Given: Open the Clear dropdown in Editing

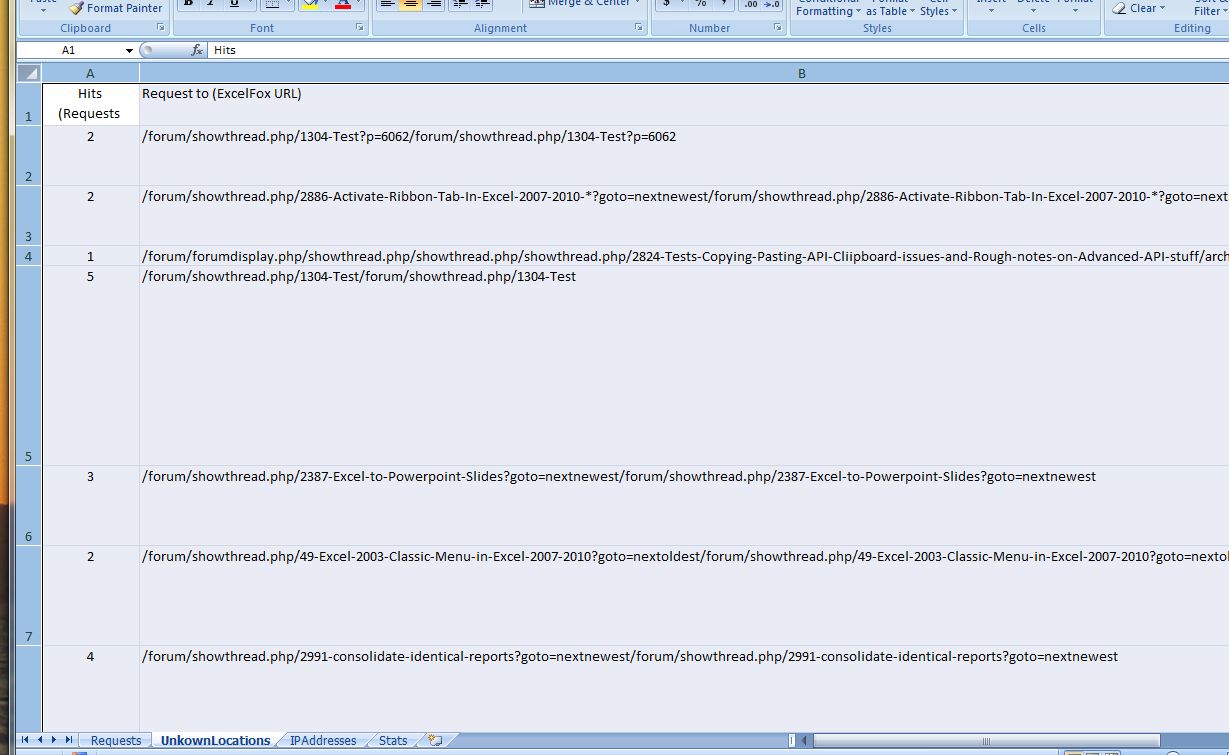Looking at the screenshot, I should [1138, 8].
